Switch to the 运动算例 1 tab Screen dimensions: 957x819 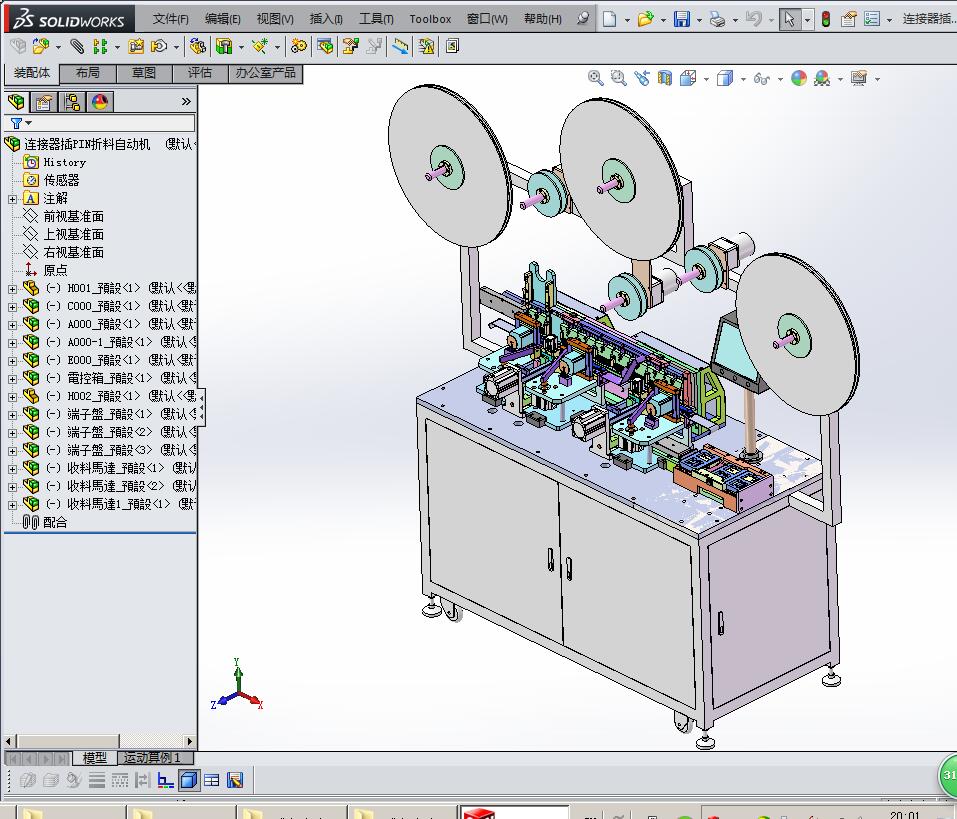[152, 757]
